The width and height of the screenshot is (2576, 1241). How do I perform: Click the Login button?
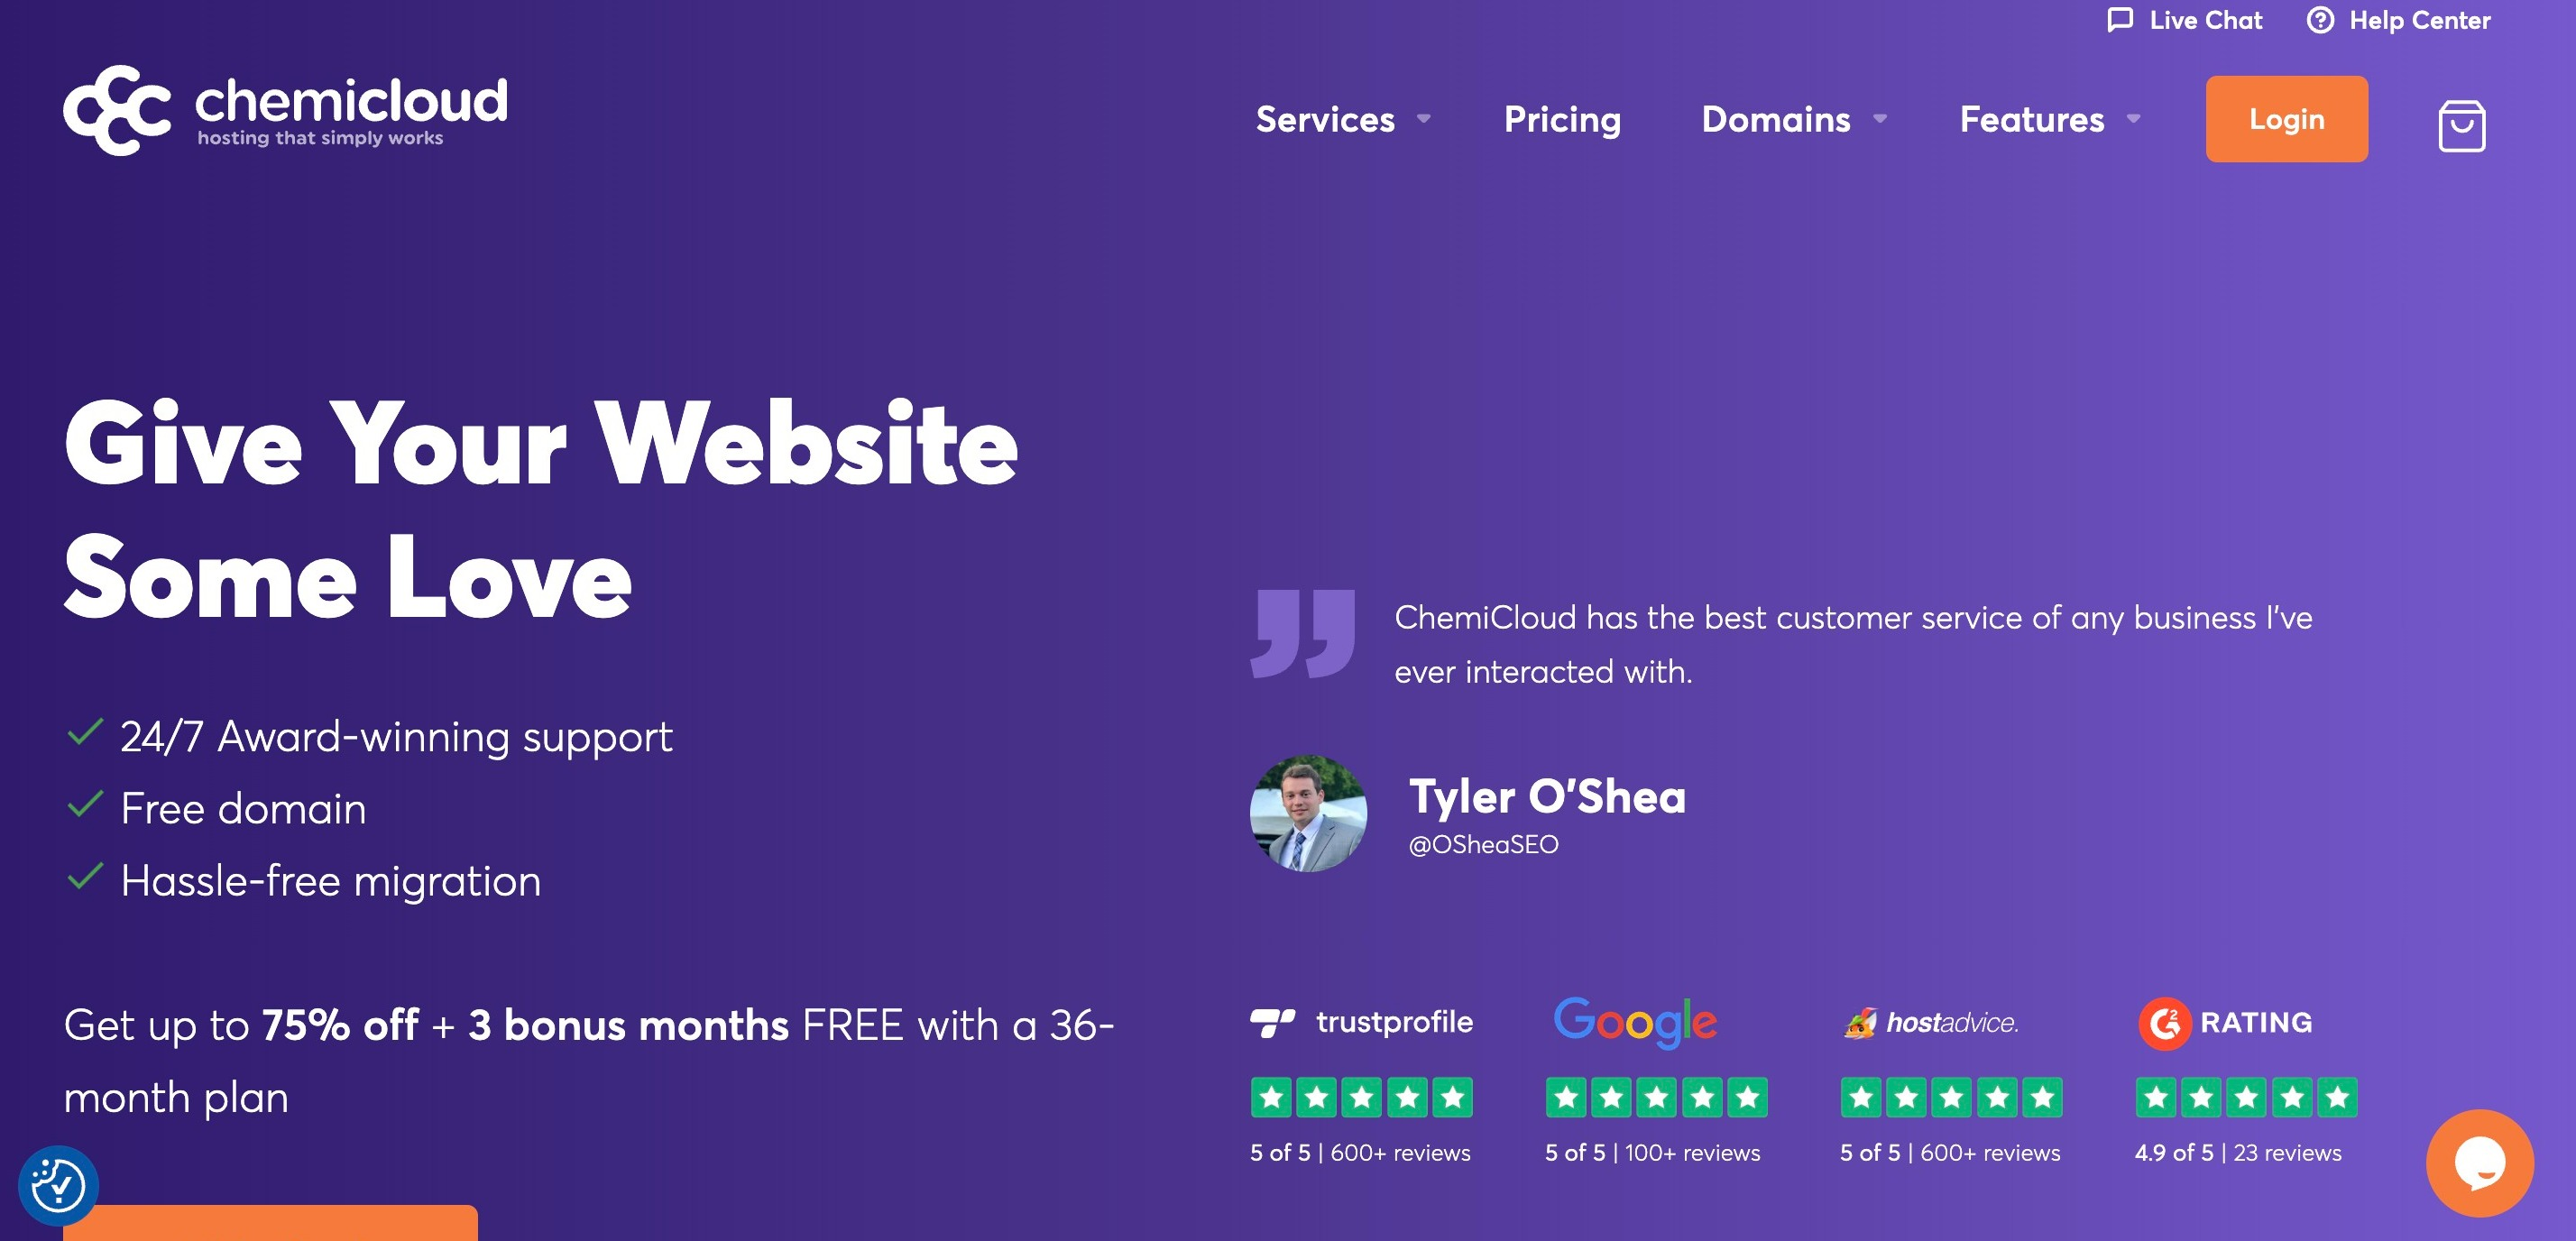click(x=2286, y=118)
